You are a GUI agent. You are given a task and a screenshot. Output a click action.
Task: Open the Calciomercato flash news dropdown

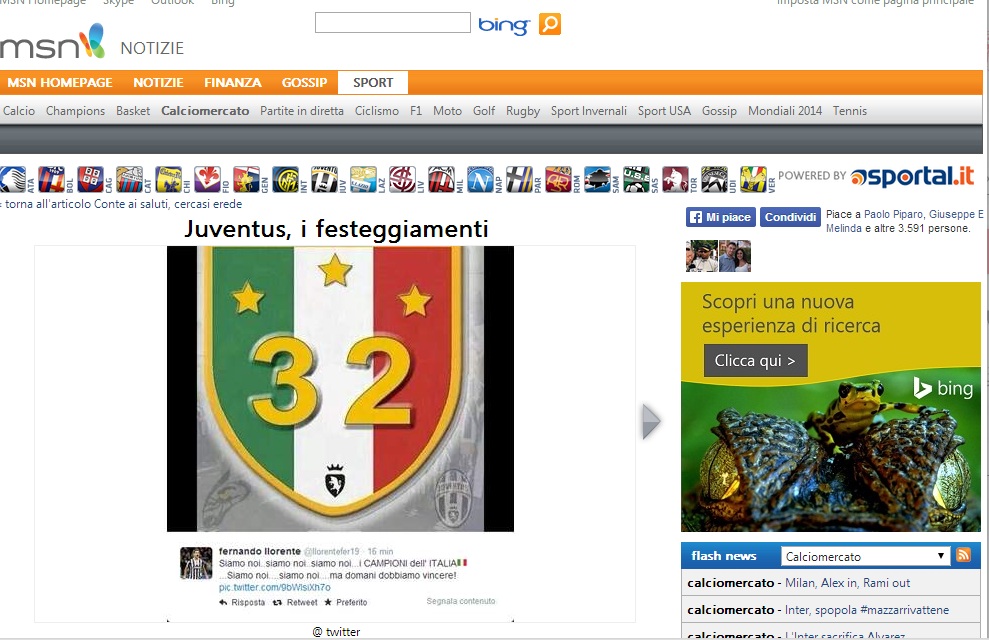(865, 556)
